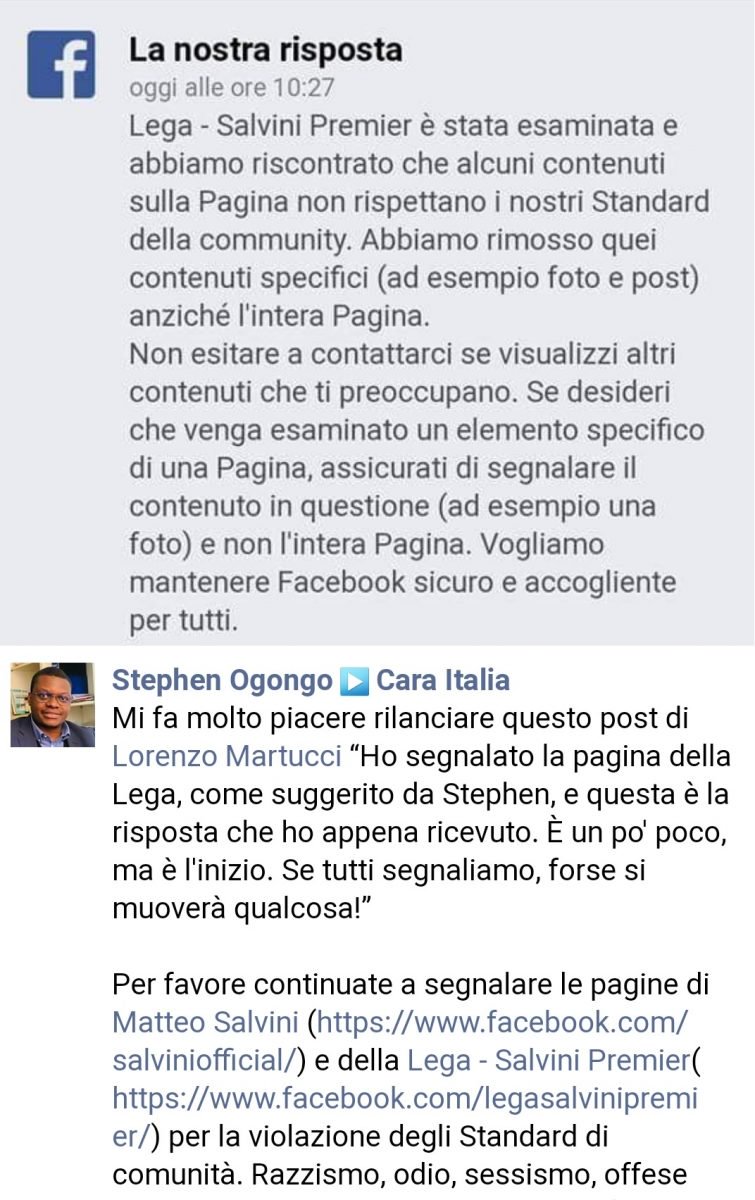755x1200 pixels.
Task: Open the Stephen Ogongo profile name link
Action: pyautogui.click(x=222, y=681)
